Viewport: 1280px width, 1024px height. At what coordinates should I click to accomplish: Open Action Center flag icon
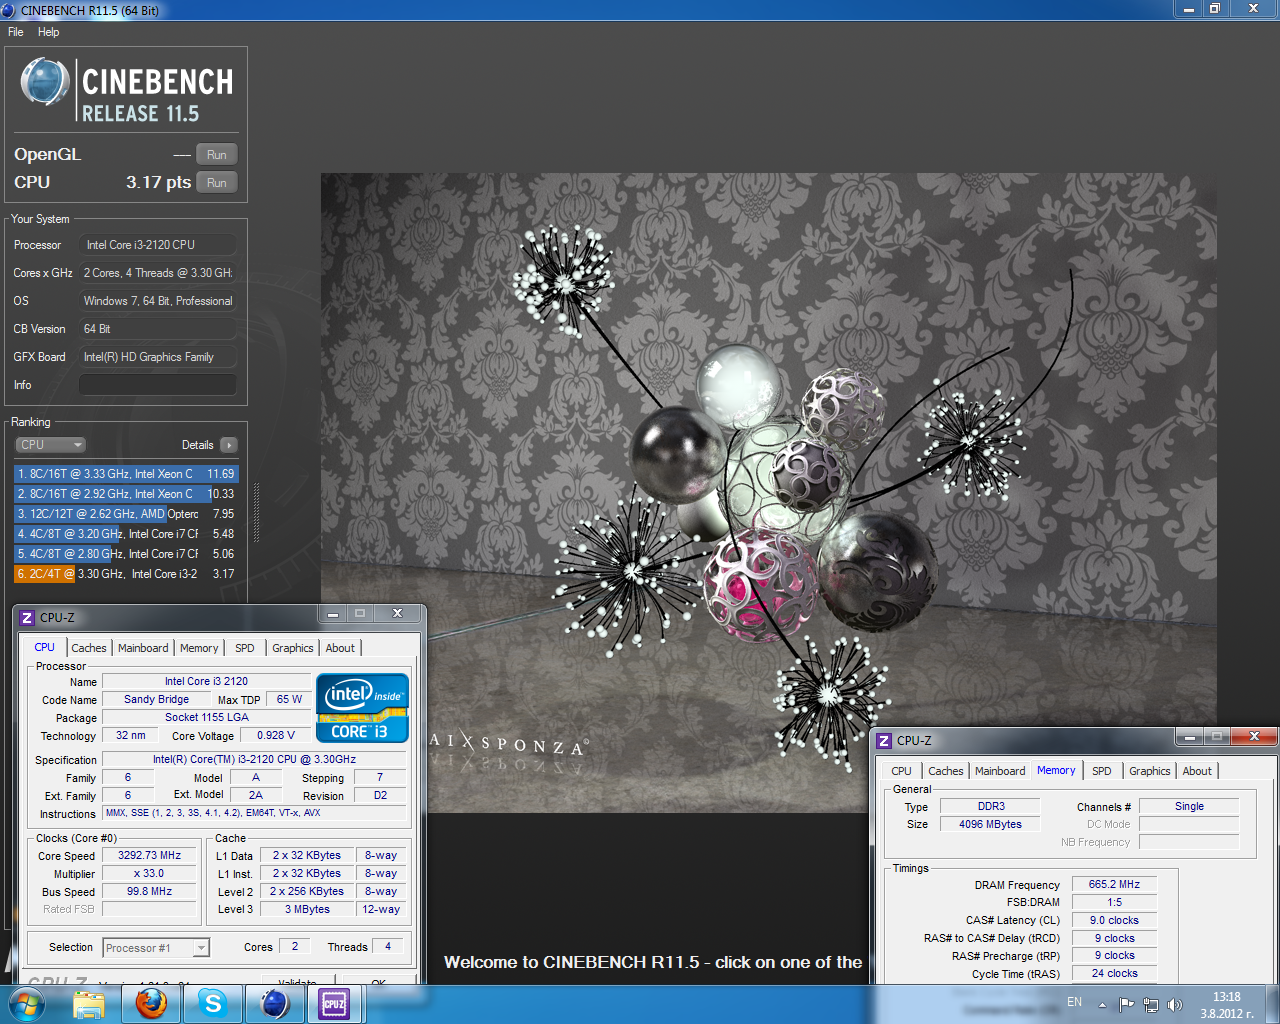1127,1004
